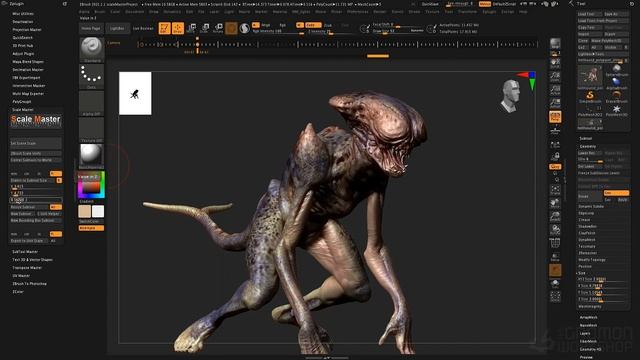Image resolution: width=640 pixels, height=360 pixels.
Task: Click the L.Sym local symmetry icon
Action: pyautogui.click(x=555, y=144)
